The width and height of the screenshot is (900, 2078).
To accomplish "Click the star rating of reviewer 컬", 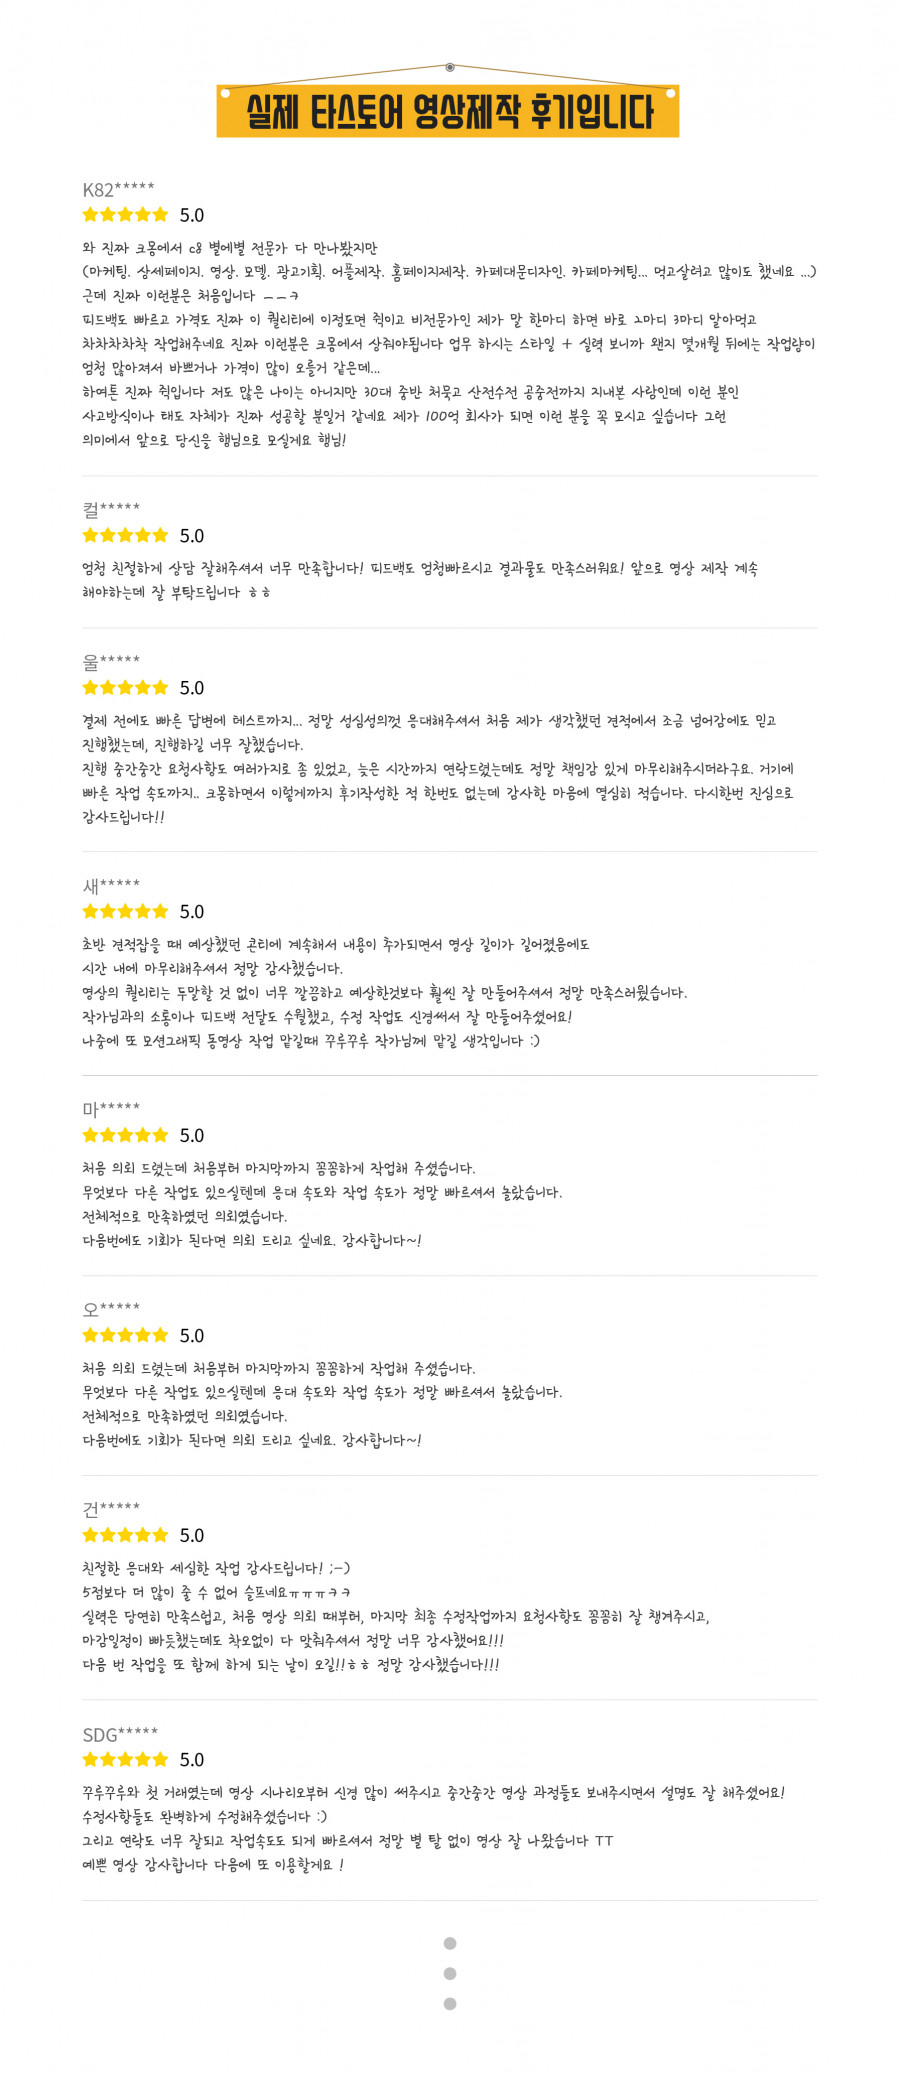I will [x=125, y=536].
